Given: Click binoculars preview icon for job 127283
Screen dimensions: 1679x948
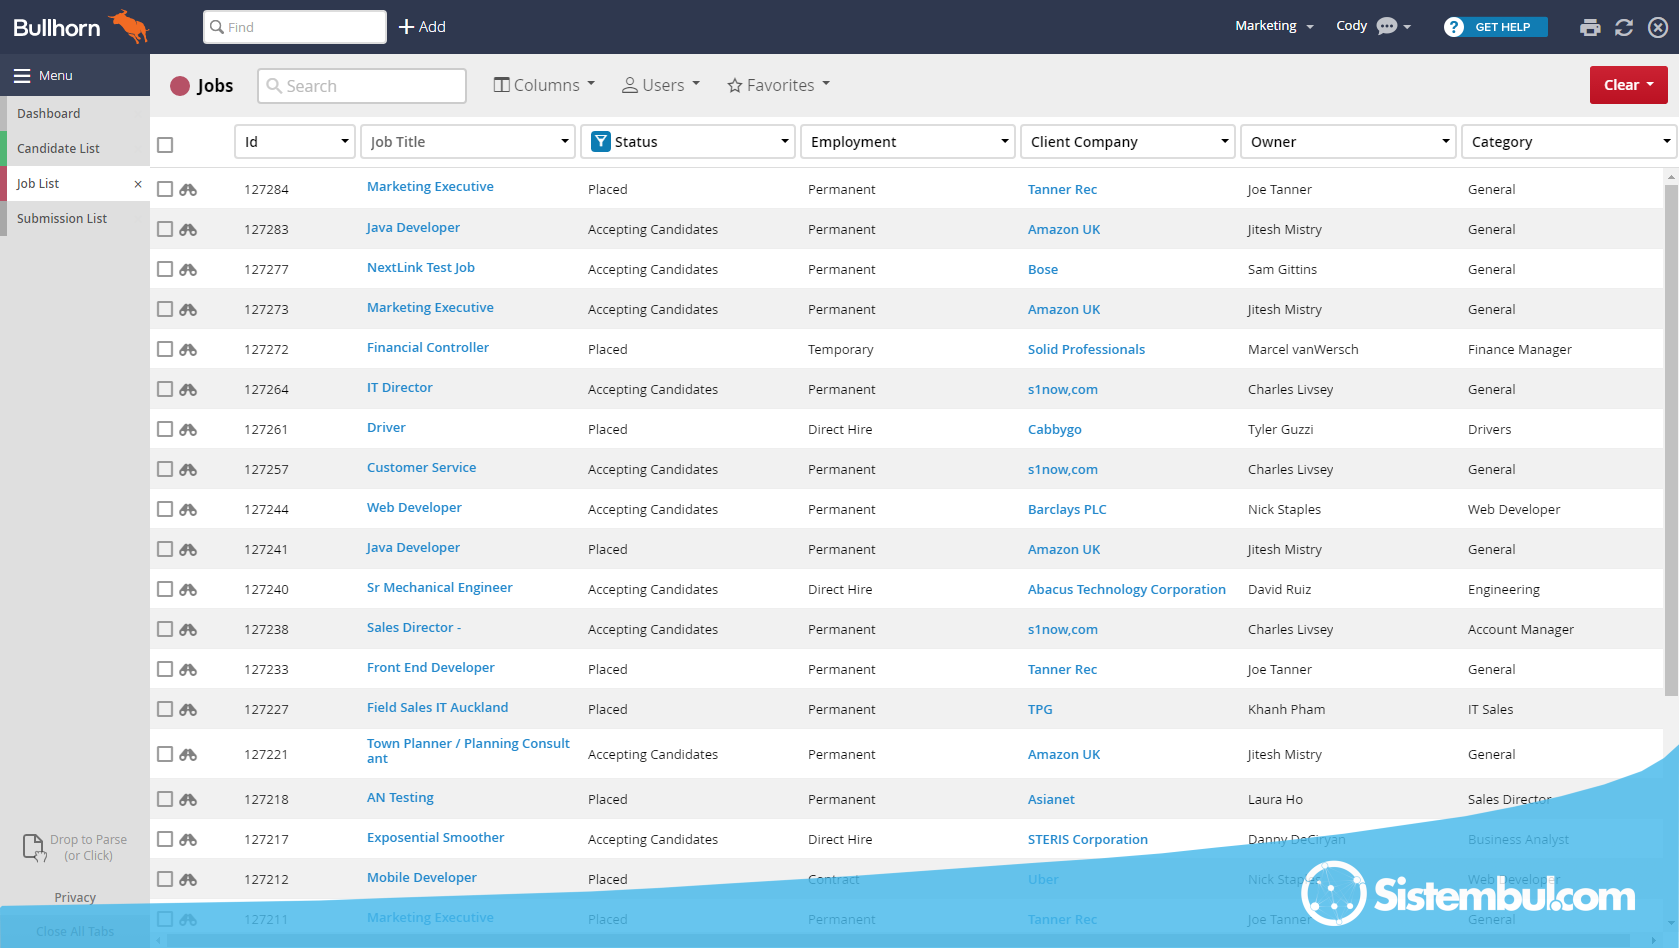Looking at the screenshot, I should 188,229.
